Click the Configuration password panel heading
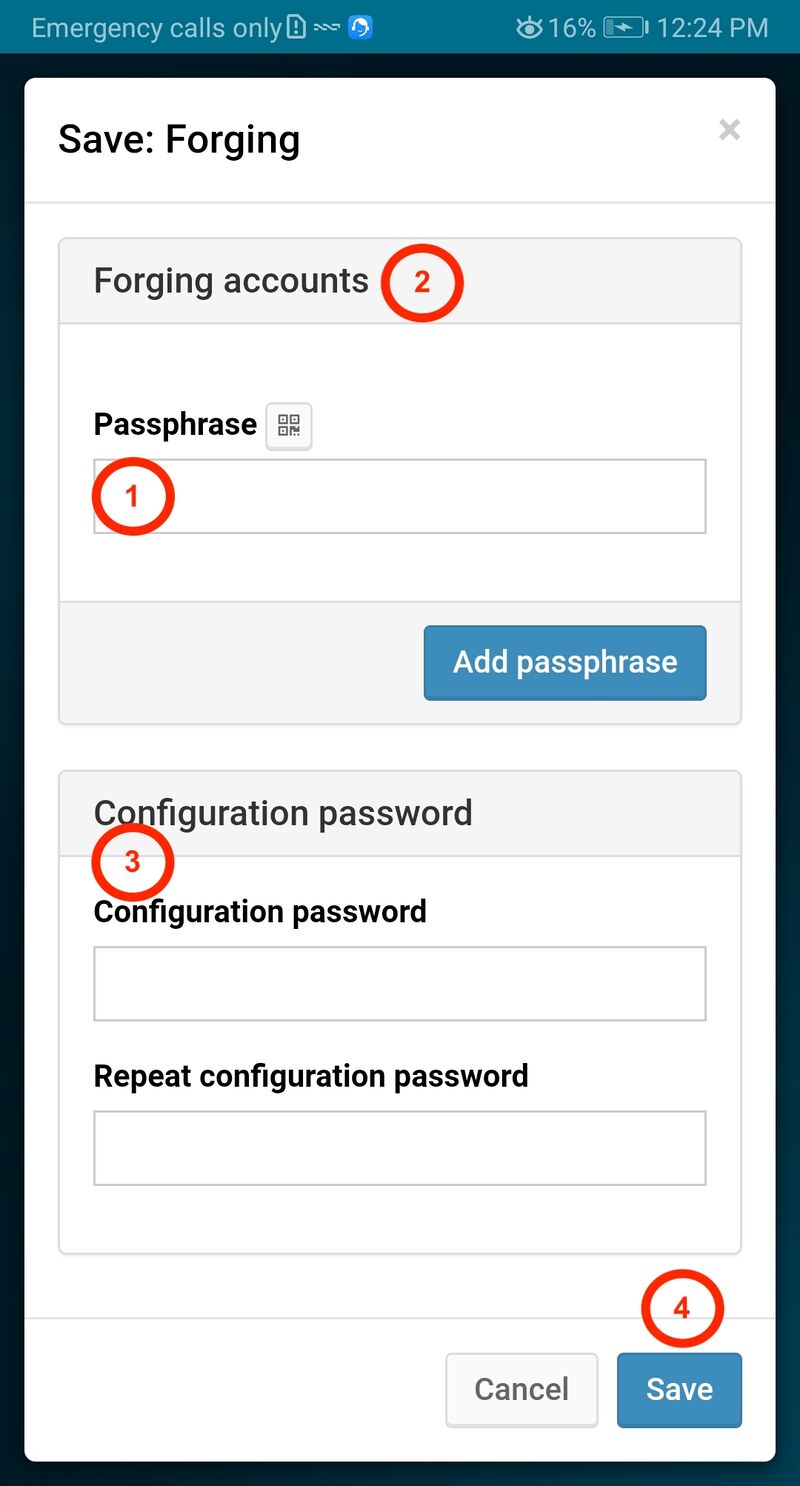 click(283, 813)
